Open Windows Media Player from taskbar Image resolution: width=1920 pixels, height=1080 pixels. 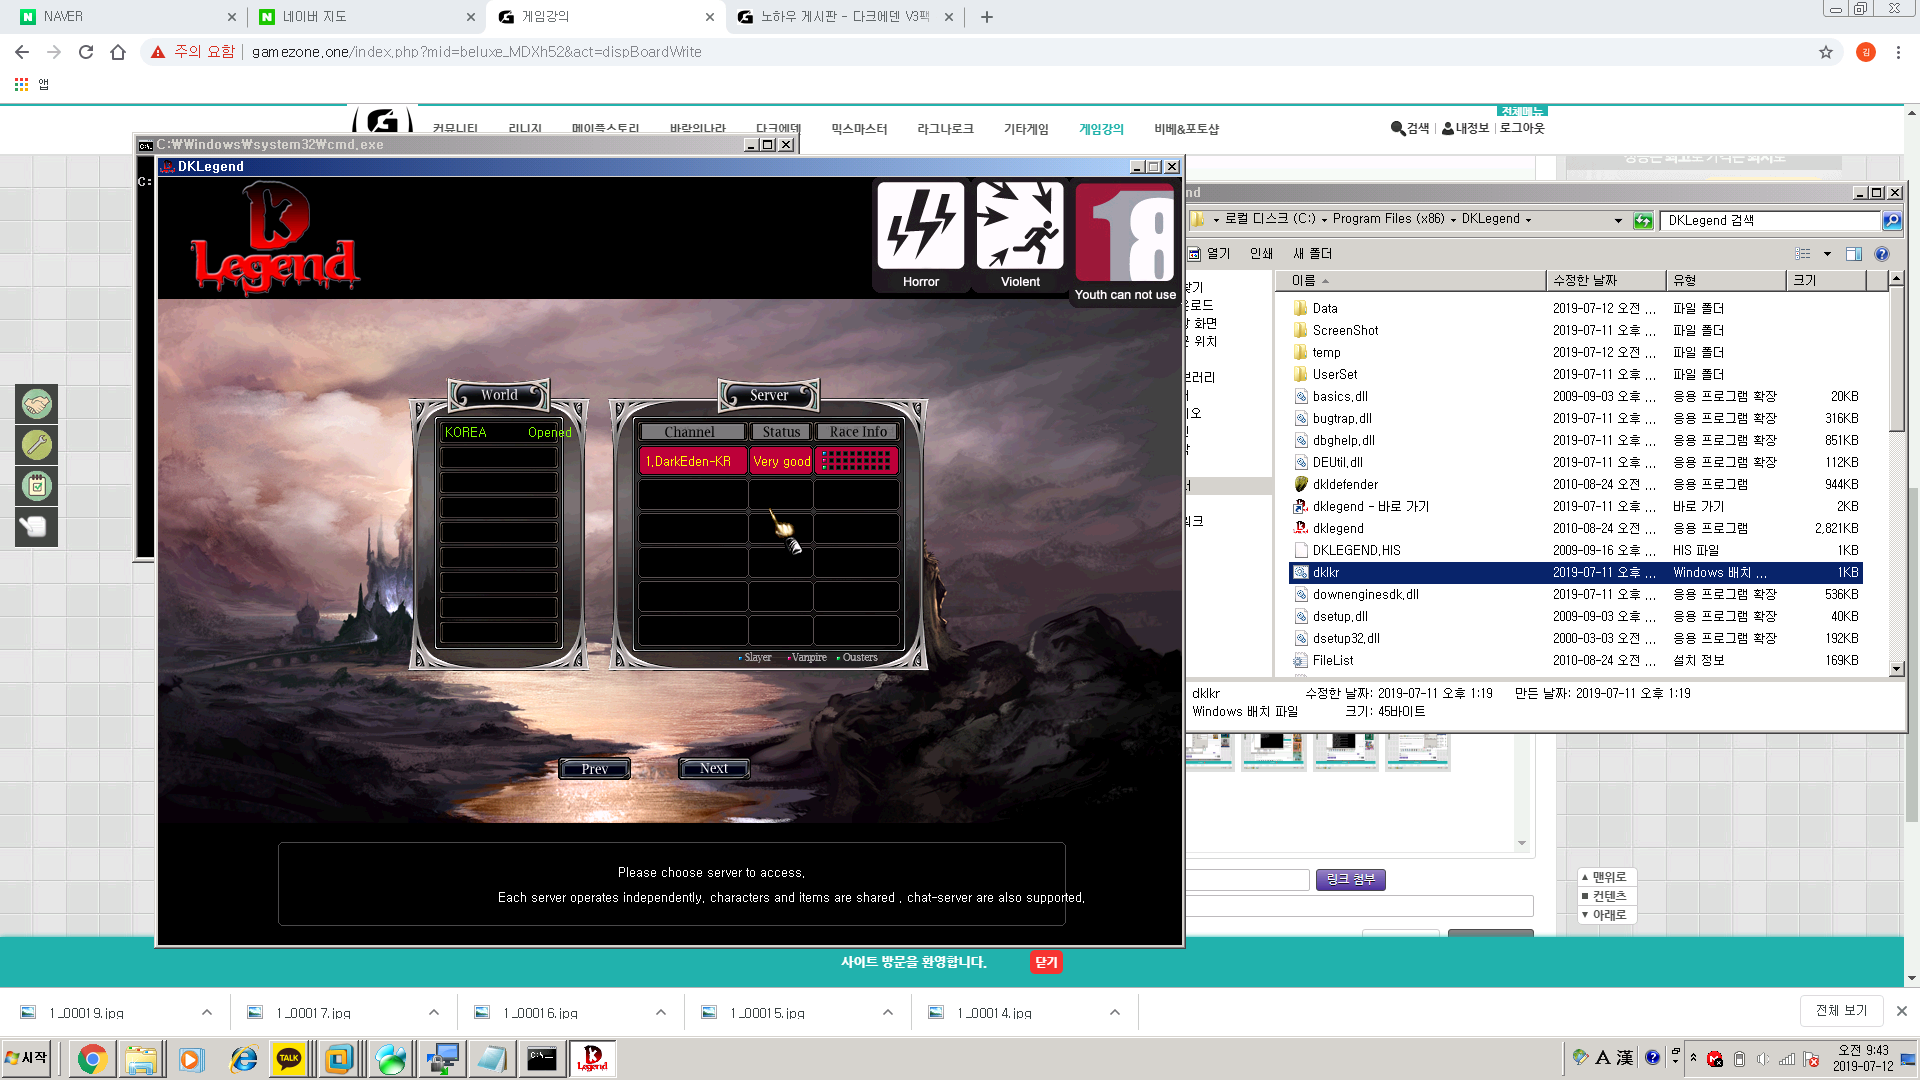coord(191,1059)
